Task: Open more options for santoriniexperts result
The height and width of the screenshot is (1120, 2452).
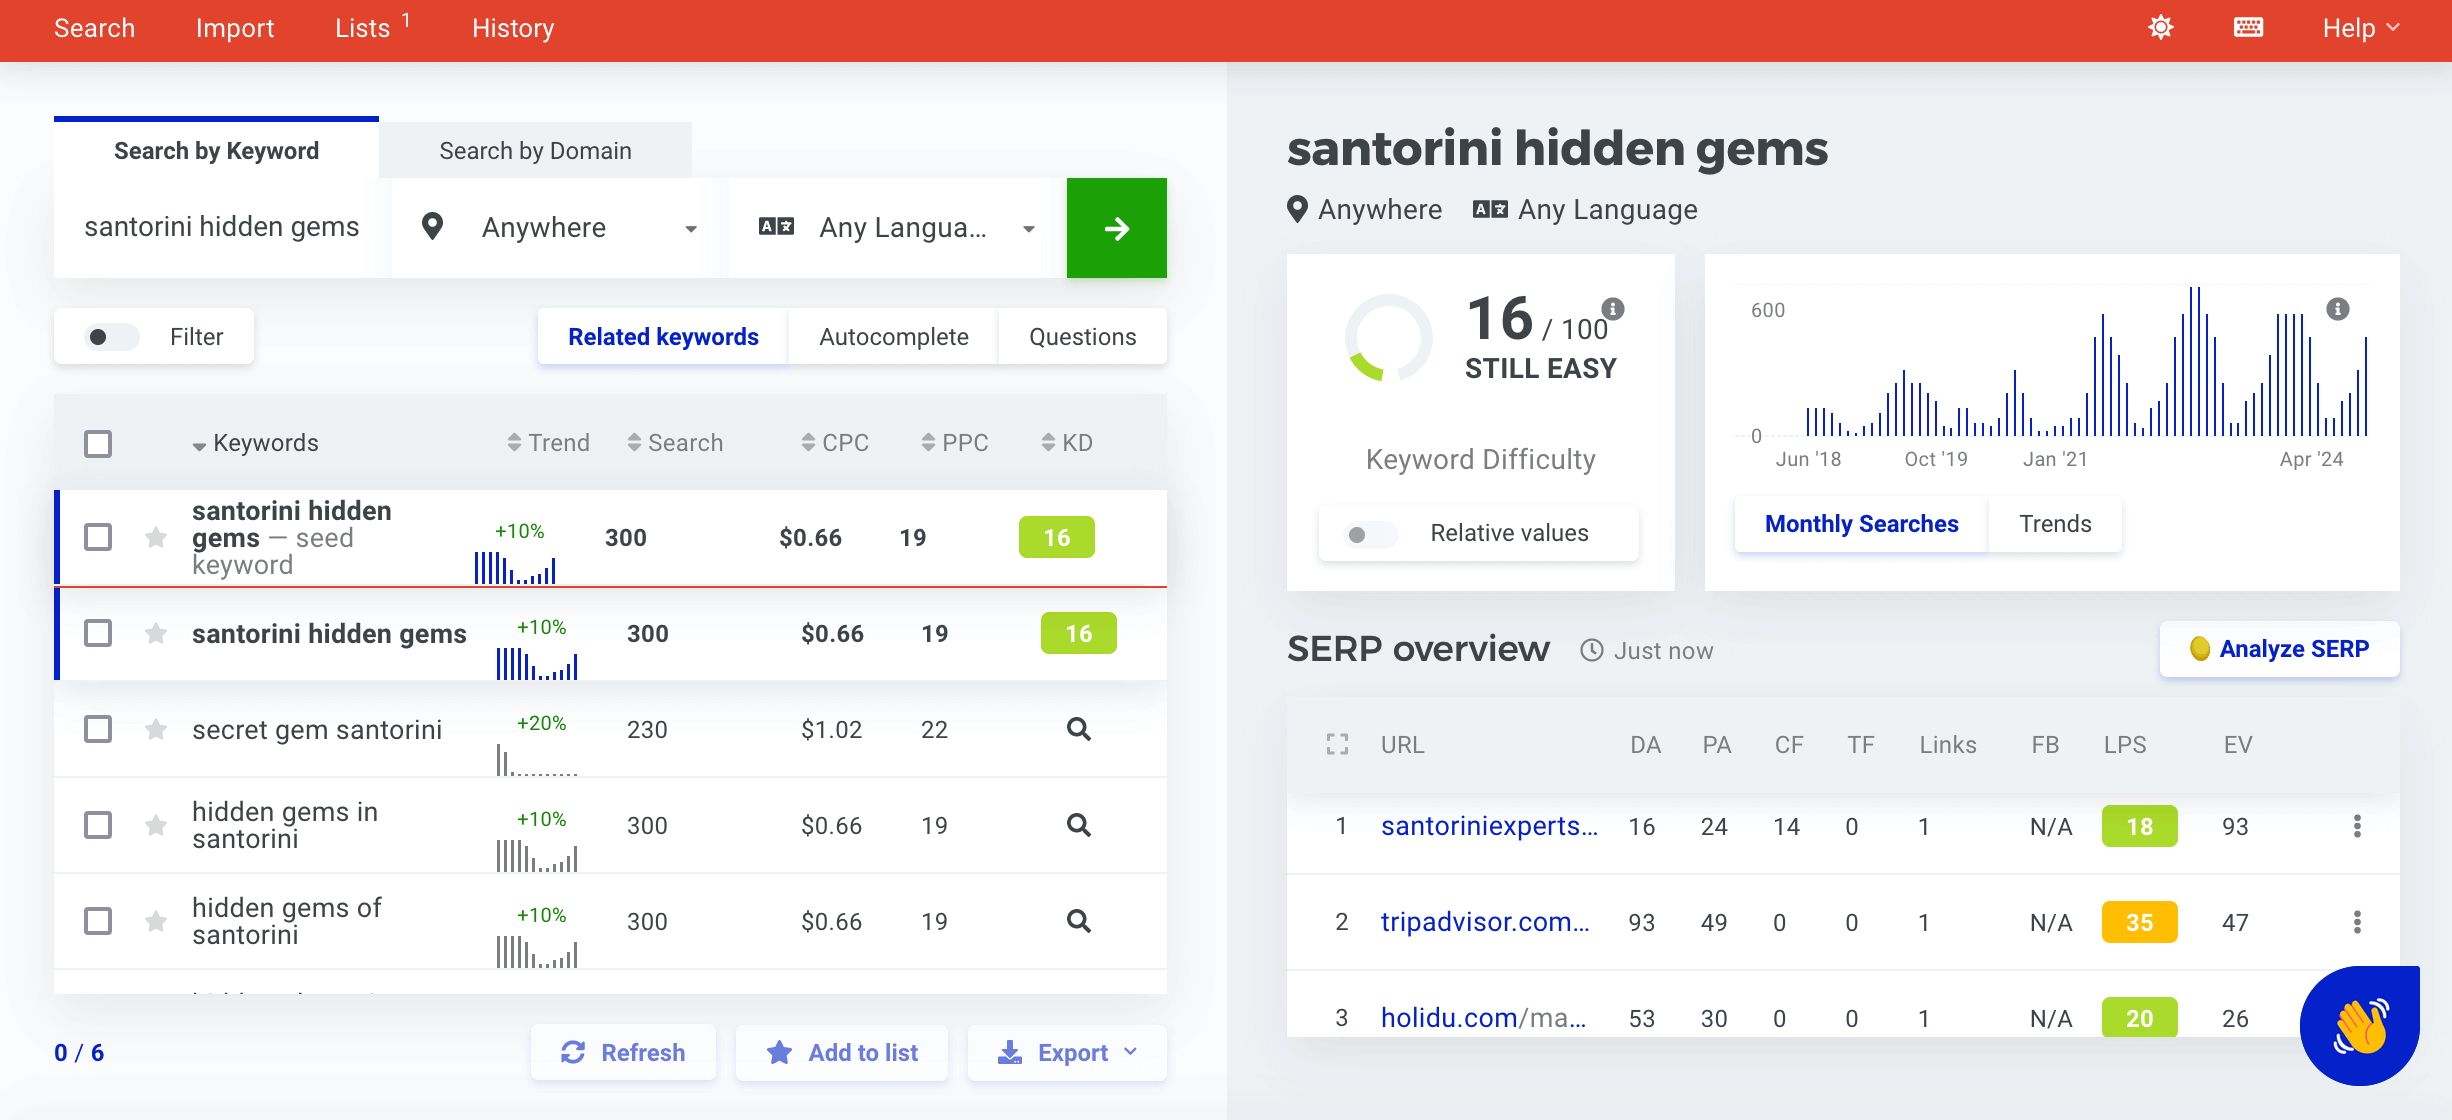Action: [2357, 826]
